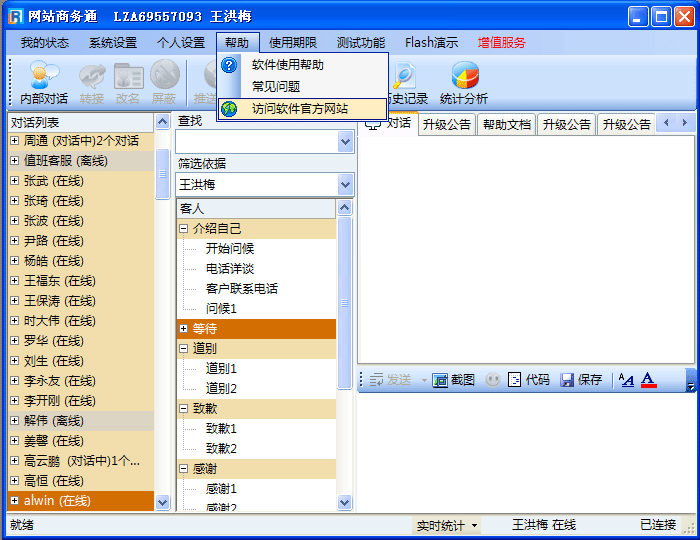Screen dimensions: 700x540
Task: Switch to the 帮助文档 tab
Action: 507,125
